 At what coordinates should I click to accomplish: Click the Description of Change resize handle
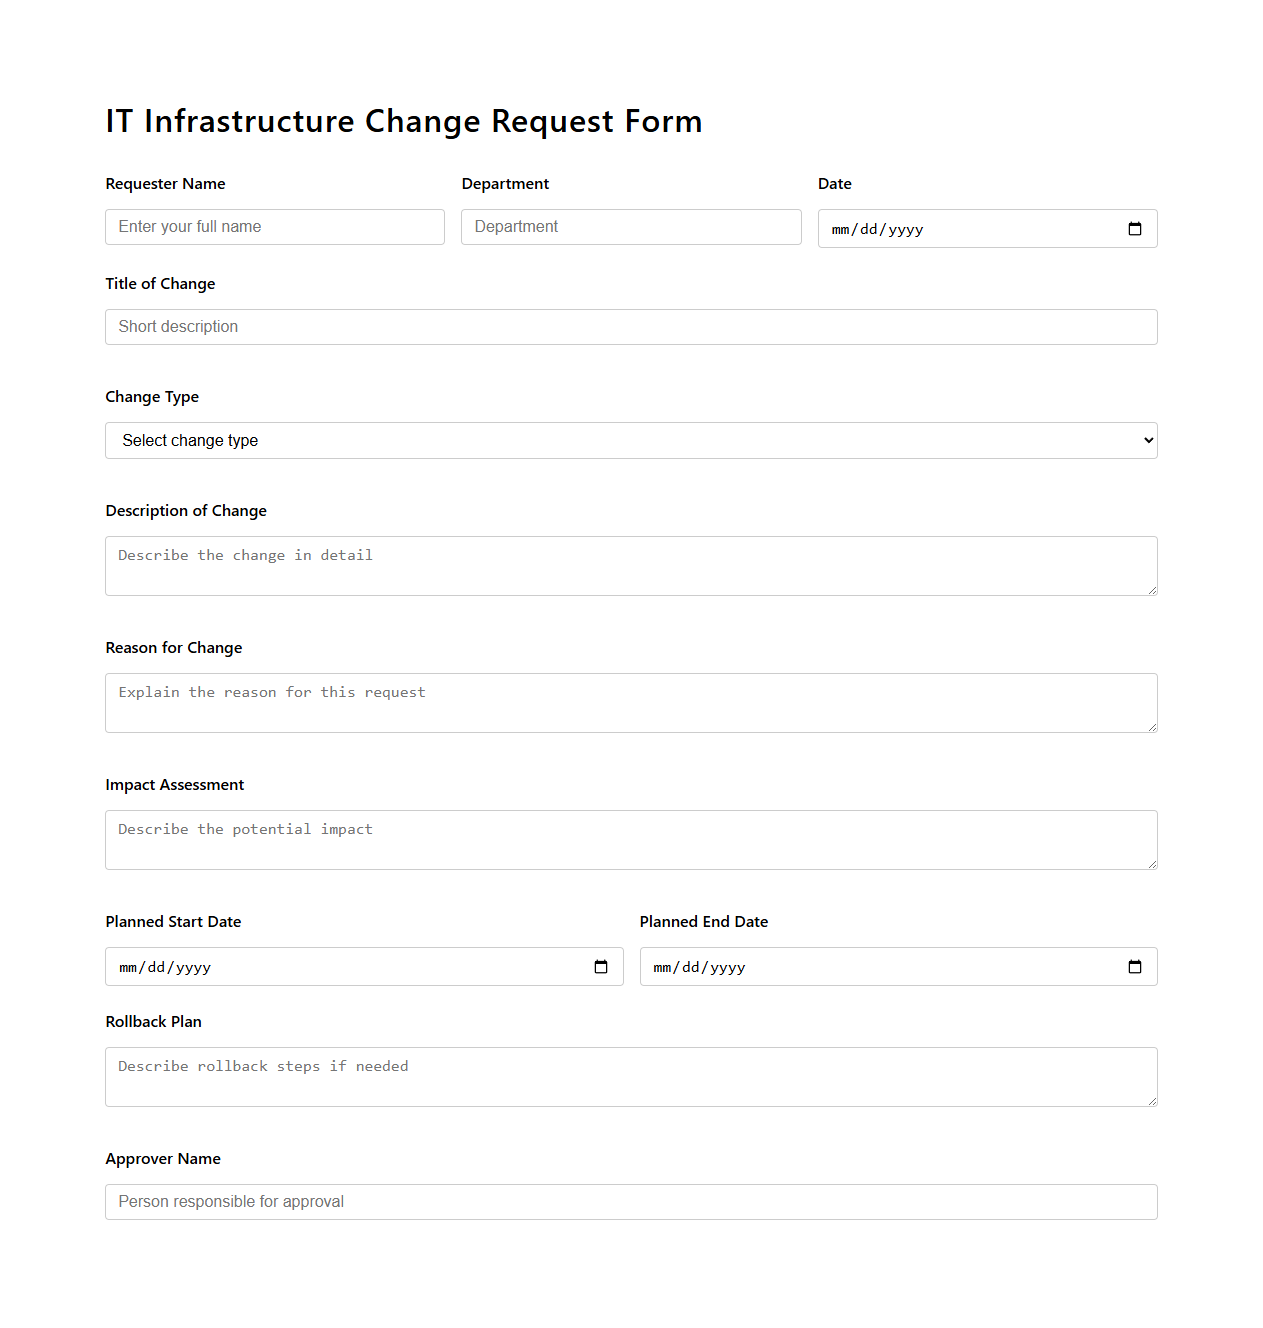tap(1152, 590)
